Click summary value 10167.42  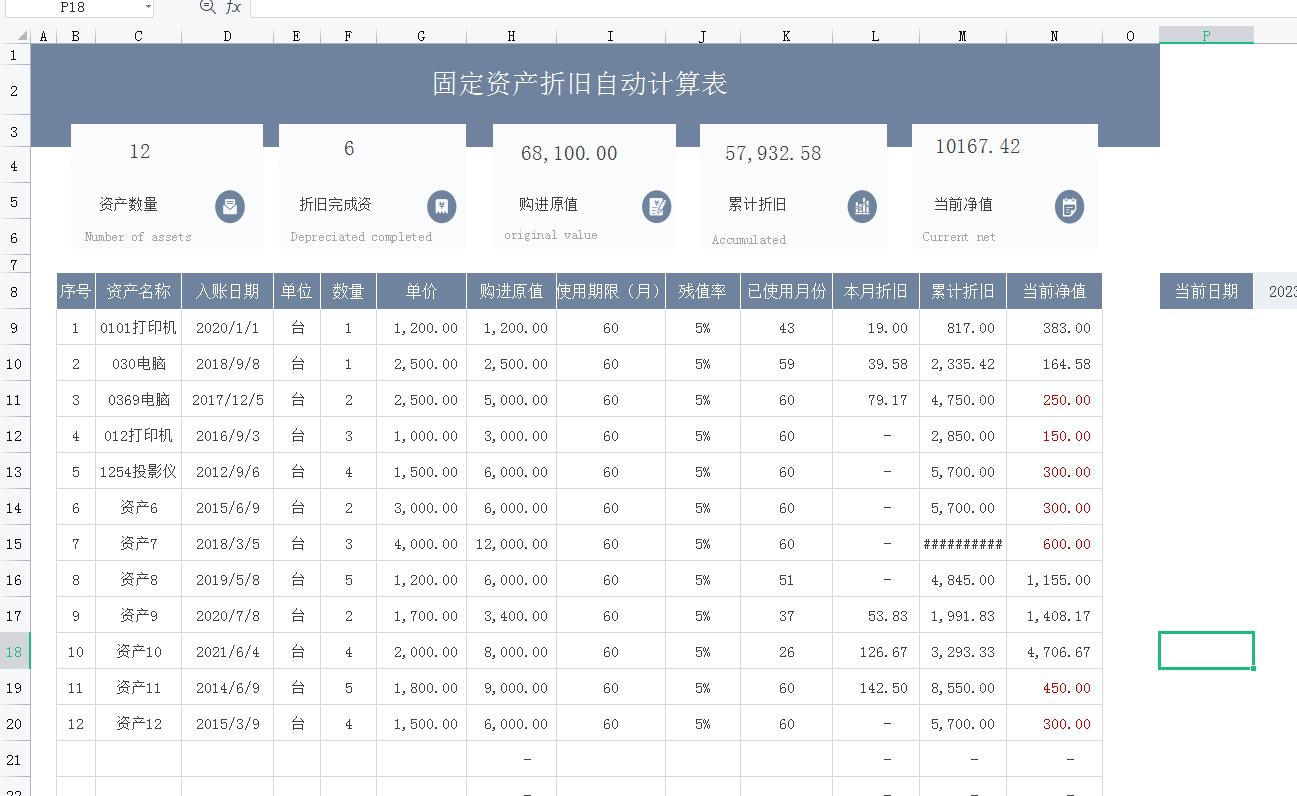click(x=977, y=146)
